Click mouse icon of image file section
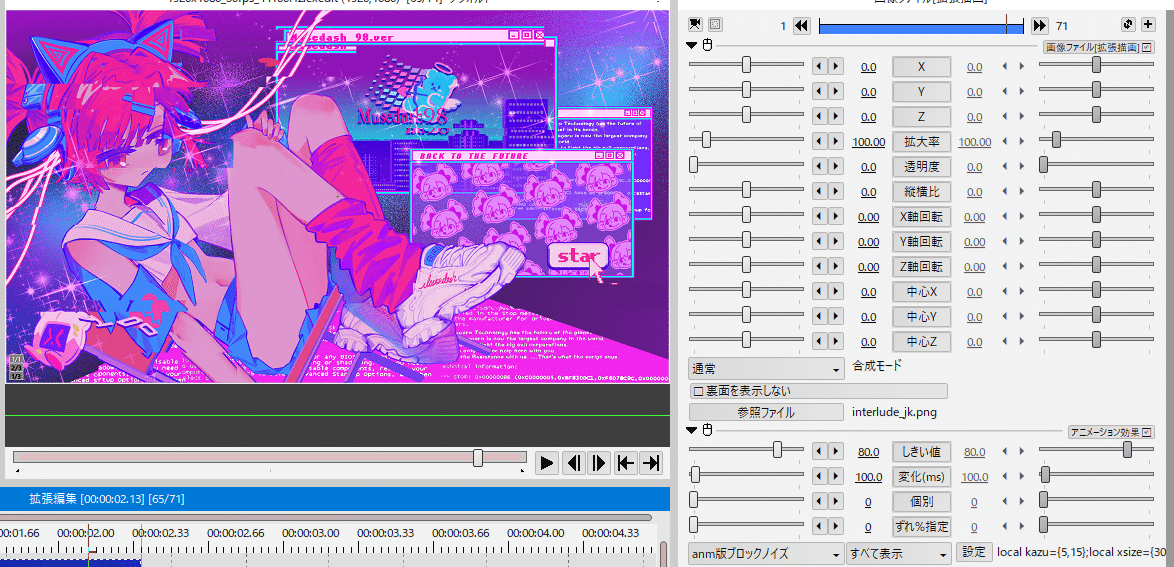The height and width of the screenshot is (567, 1174). [x=707, y=46]
